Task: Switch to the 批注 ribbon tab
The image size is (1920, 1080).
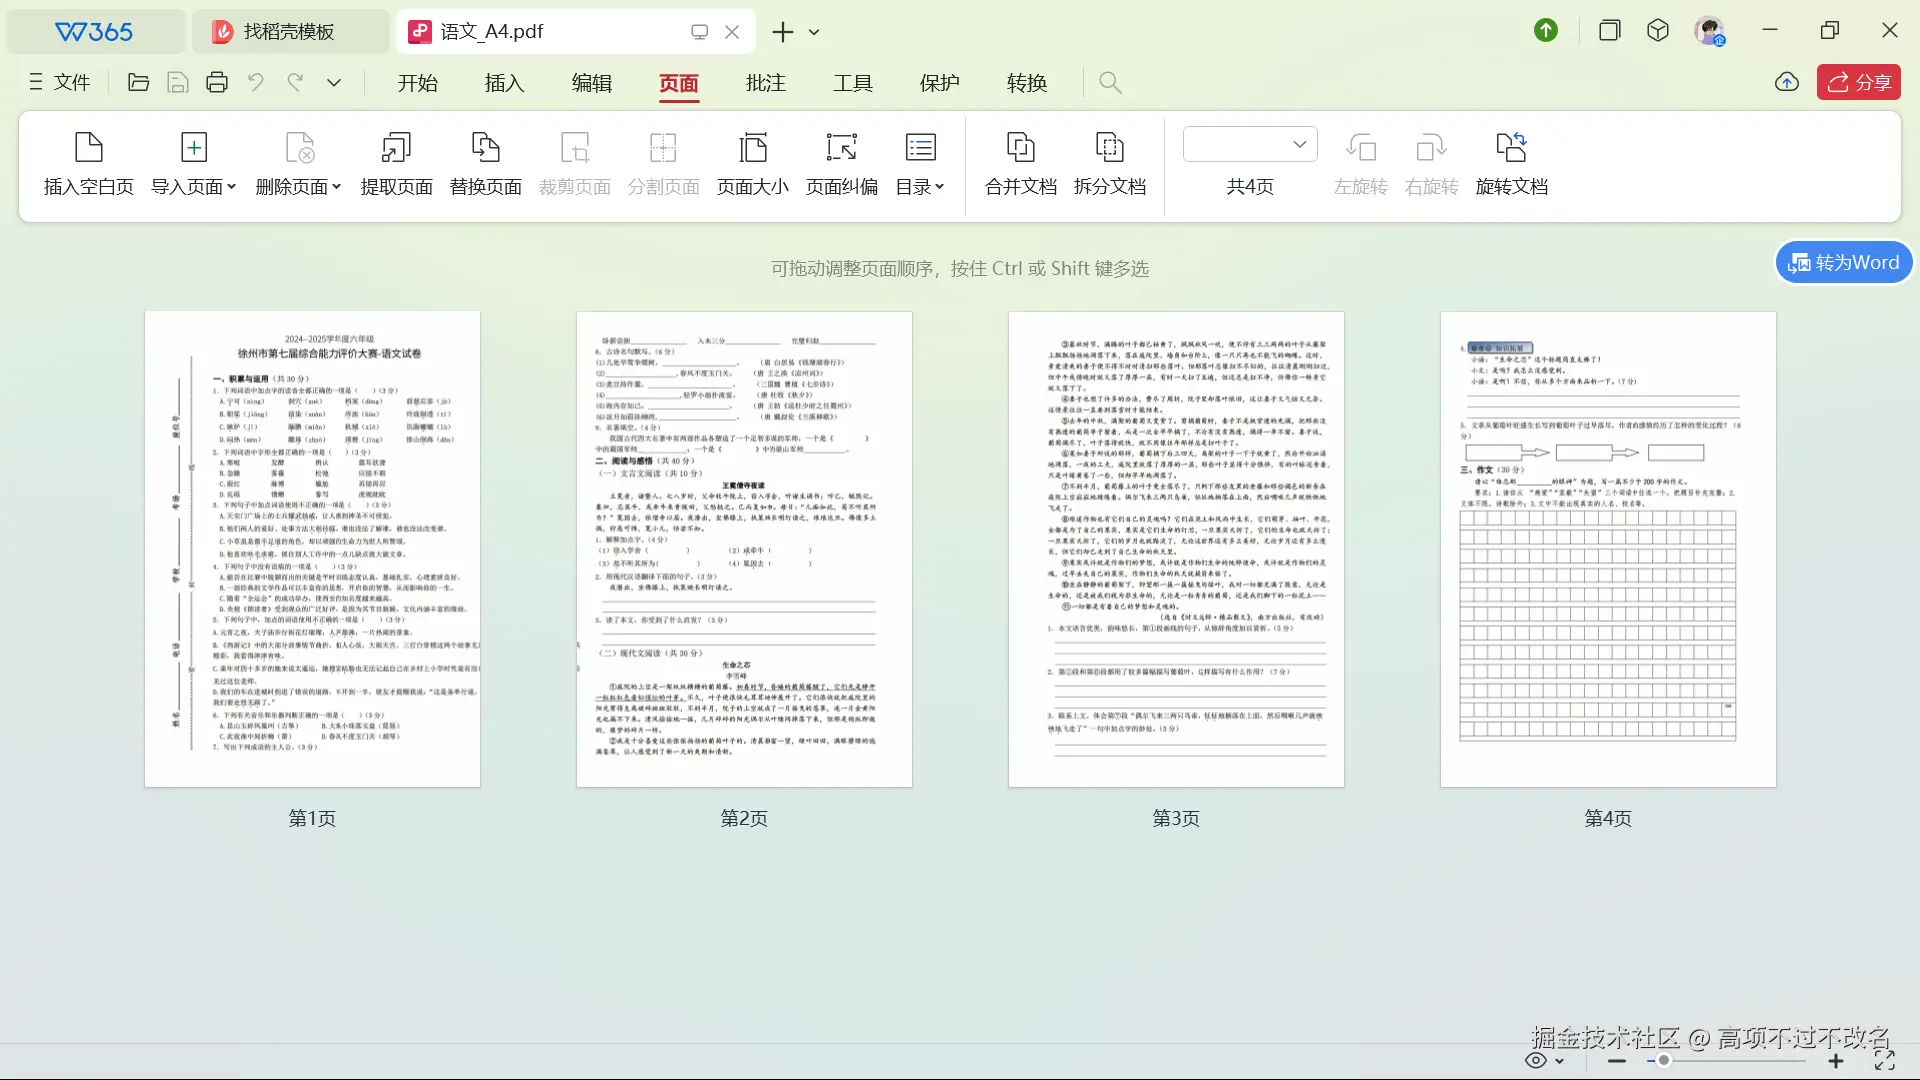Action: tap(765, 83)
